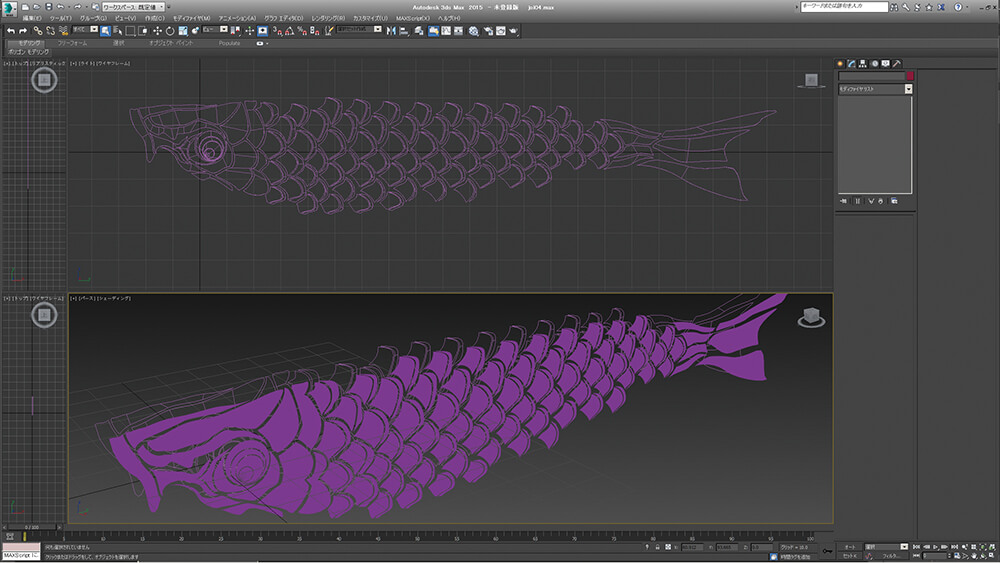Click the Redo arrow in main toolbar

click(23, 31)
